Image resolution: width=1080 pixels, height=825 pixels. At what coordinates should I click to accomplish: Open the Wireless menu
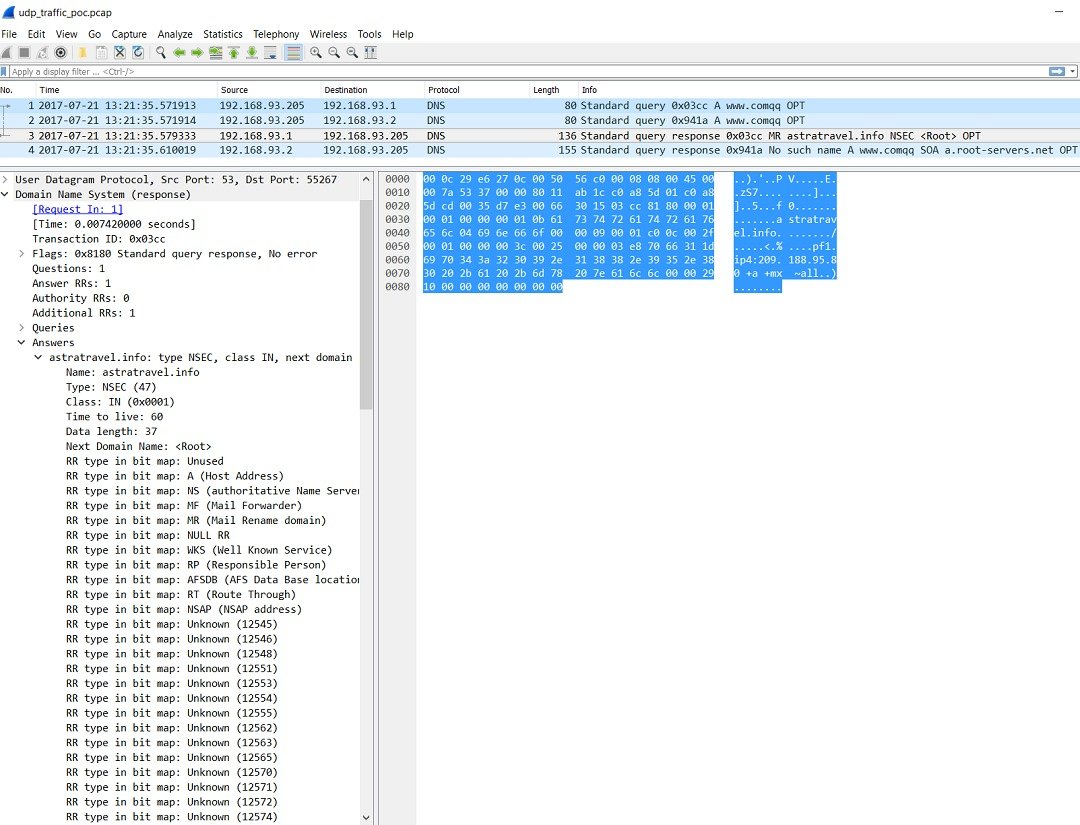[x=328, y=34]
